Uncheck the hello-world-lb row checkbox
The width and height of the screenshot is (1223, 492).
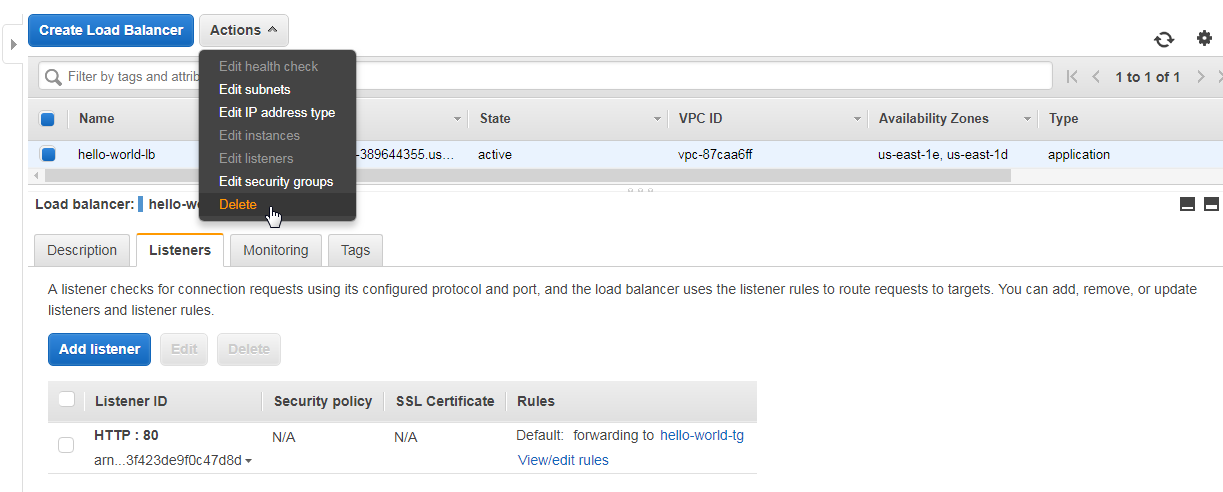(x=48, y=155)
